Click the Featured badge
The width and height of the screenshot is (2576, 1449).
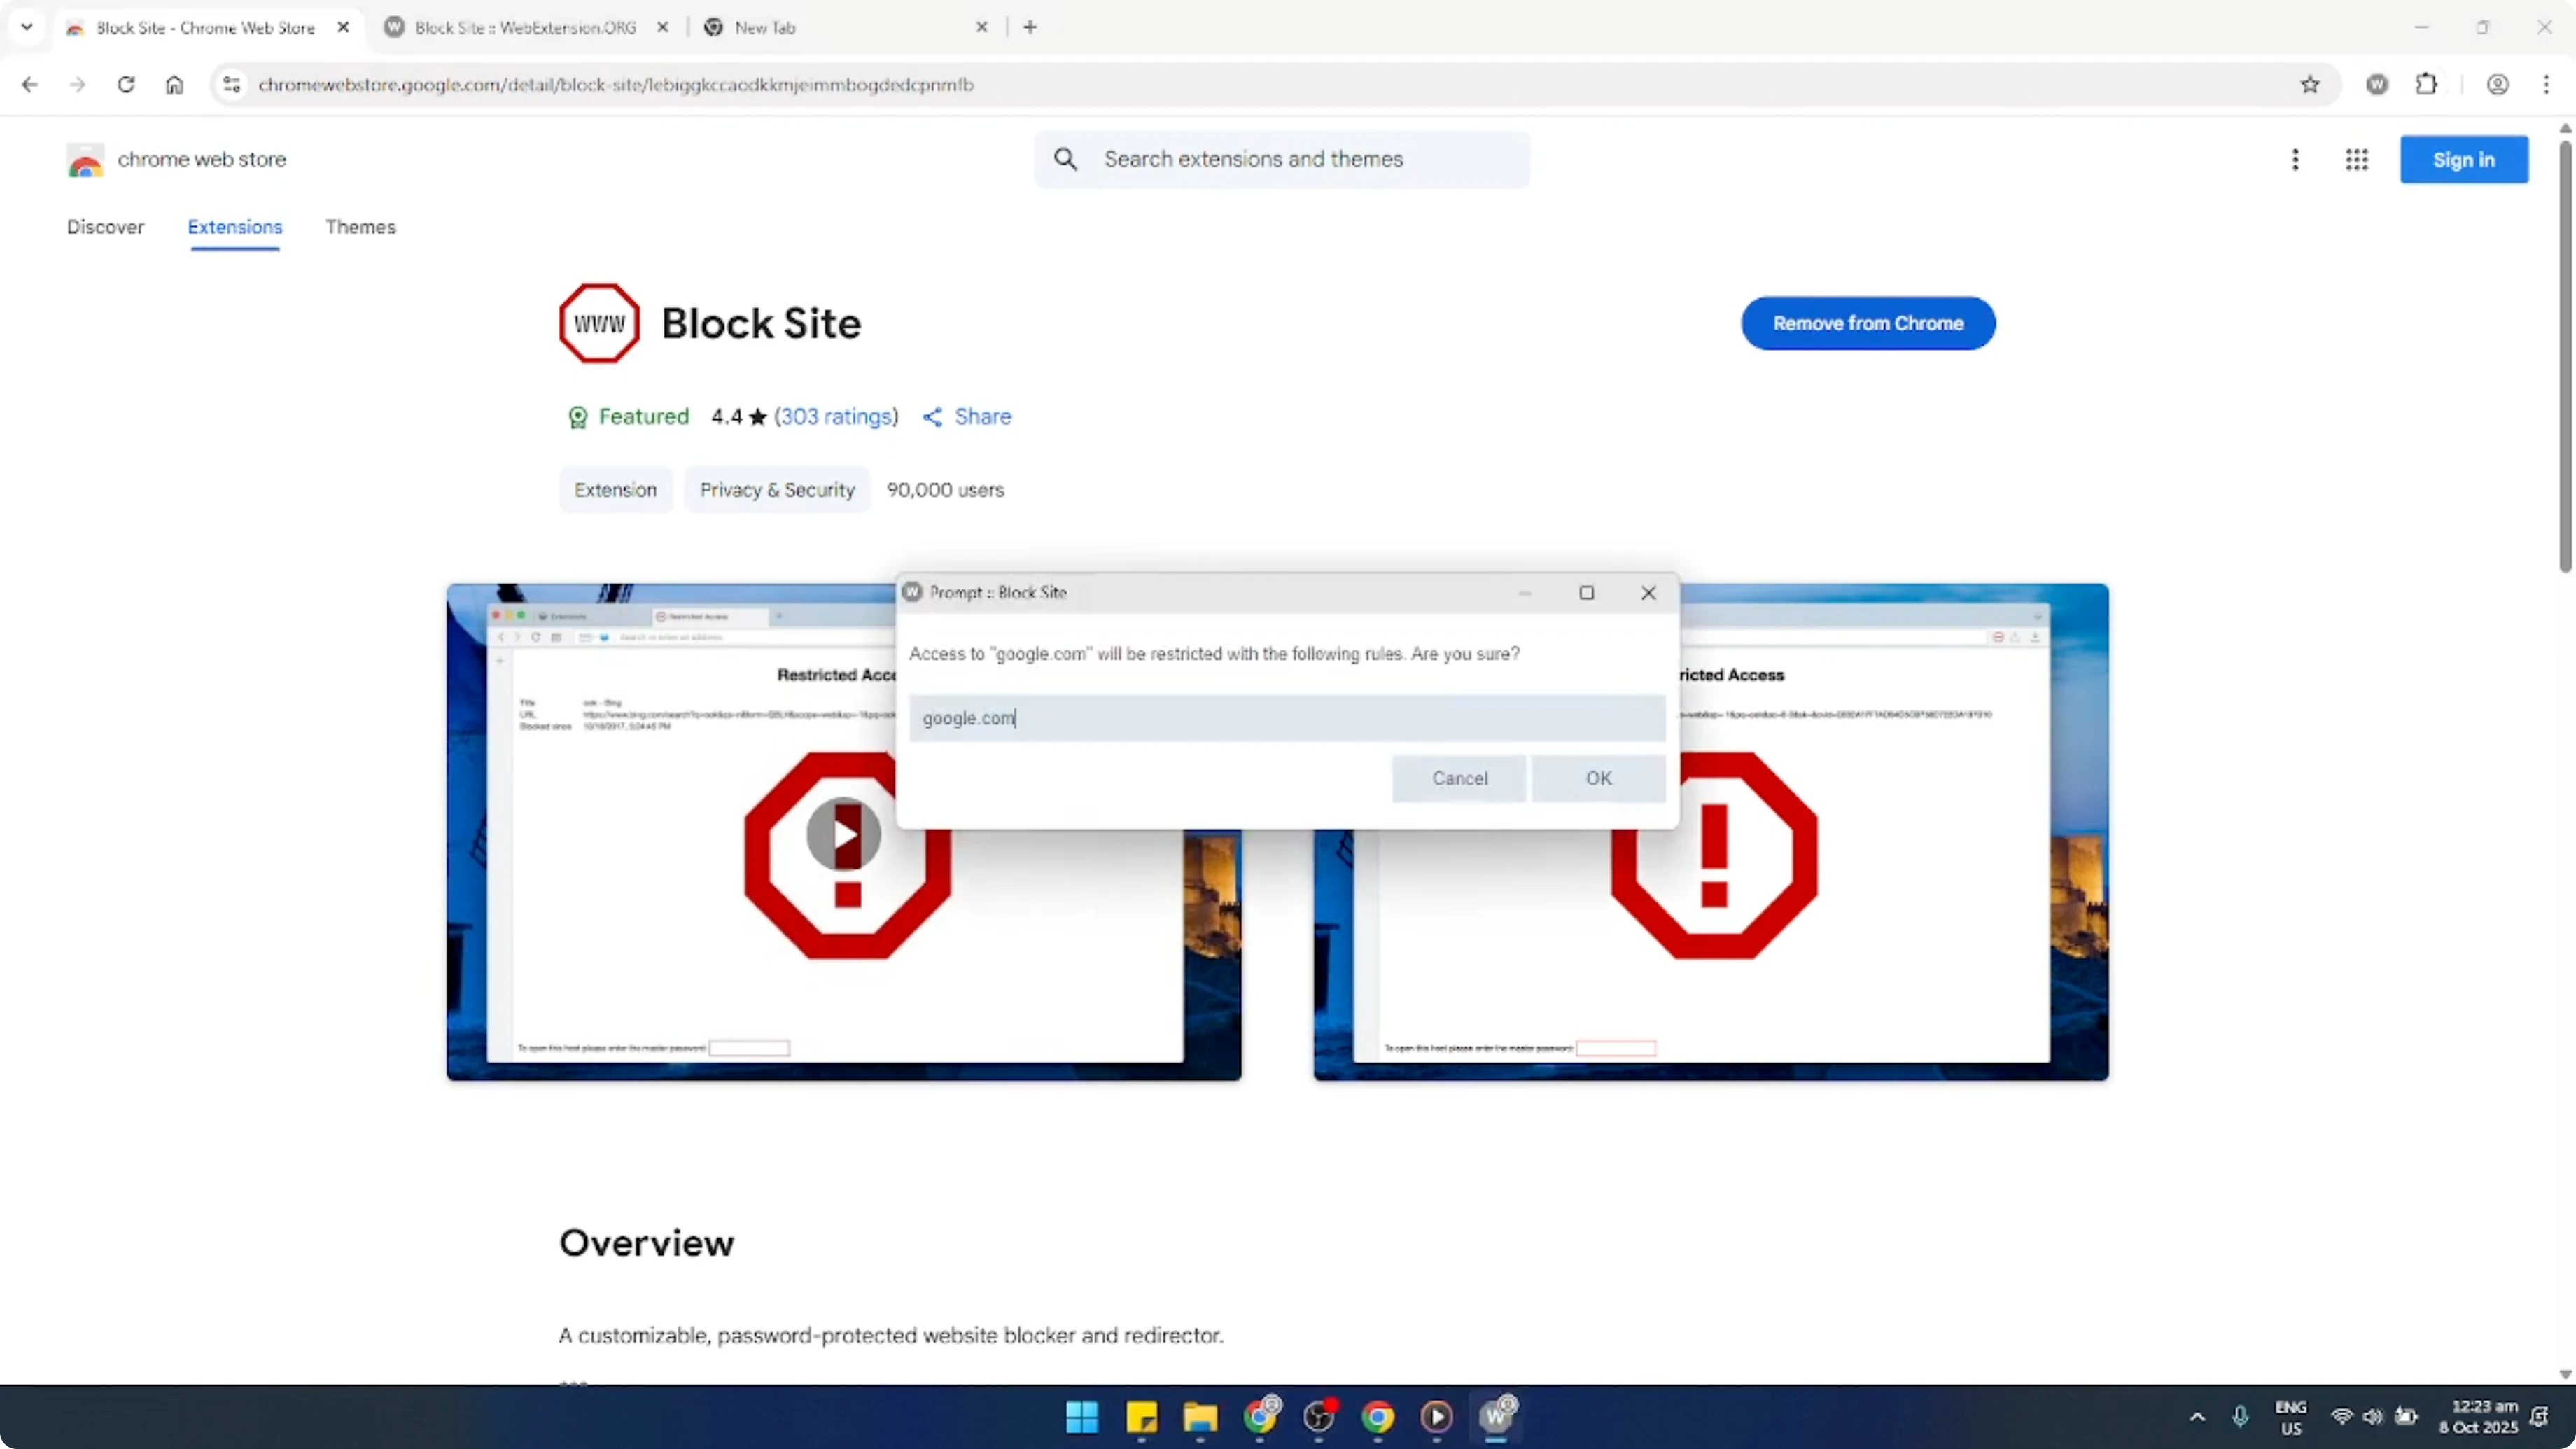coord(628,417)
